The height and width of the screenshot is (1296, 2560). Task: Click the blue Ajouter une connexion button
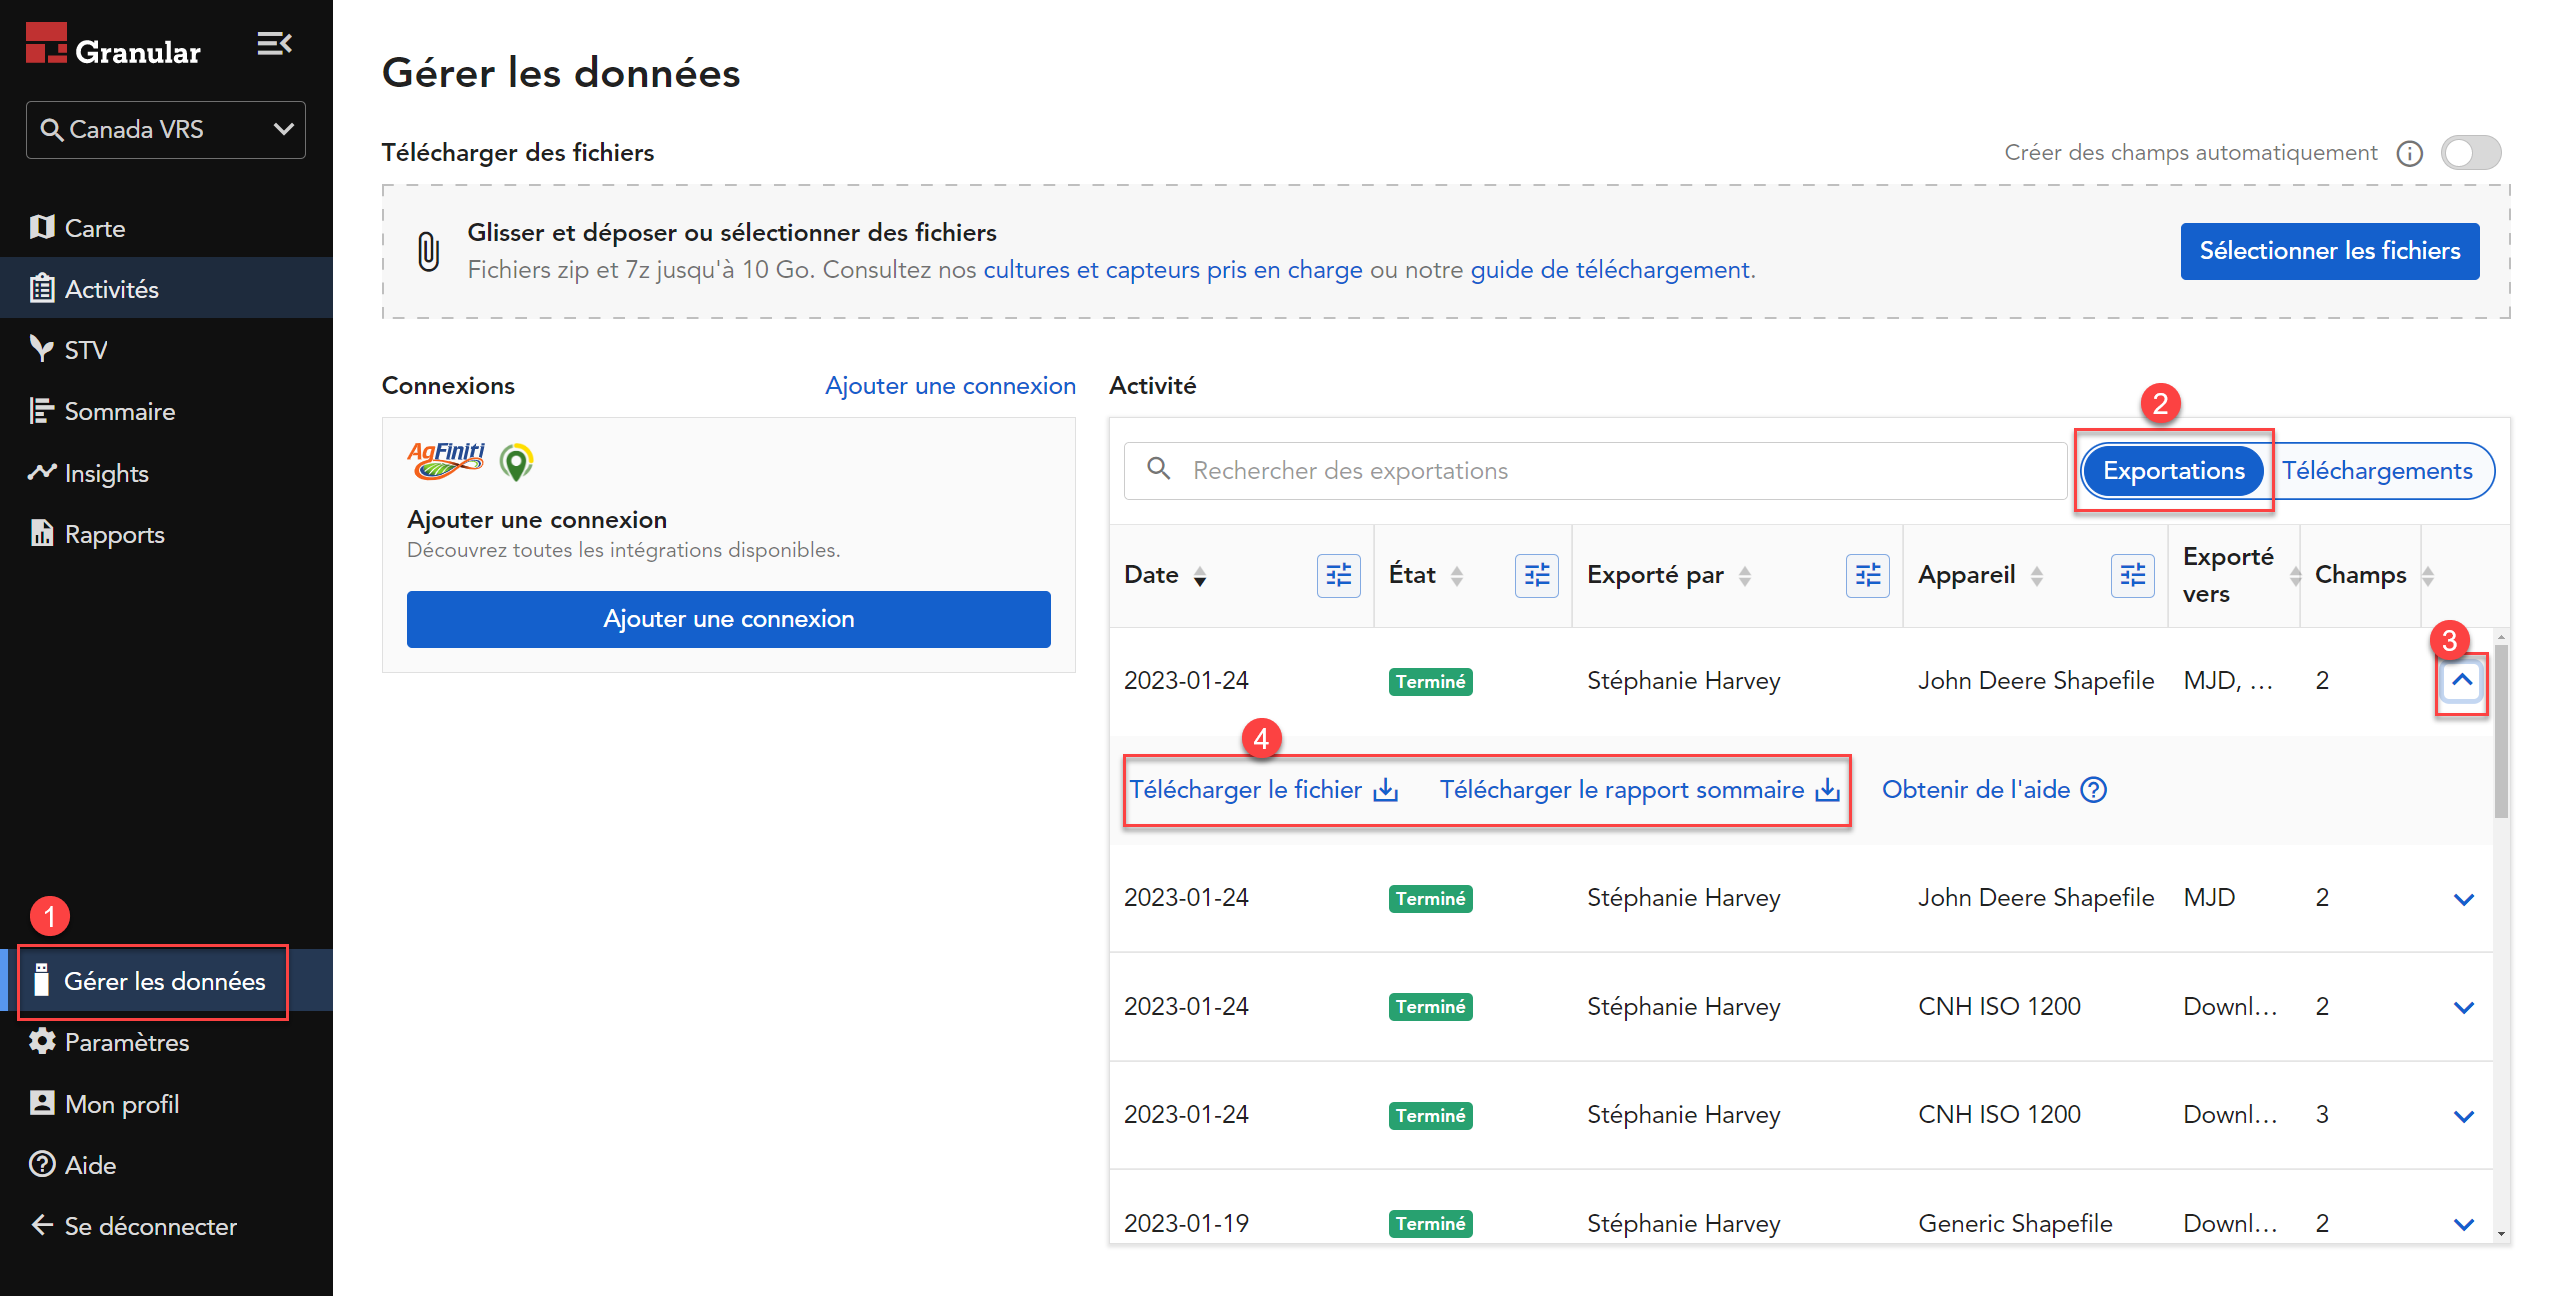[x=729, y=619]
